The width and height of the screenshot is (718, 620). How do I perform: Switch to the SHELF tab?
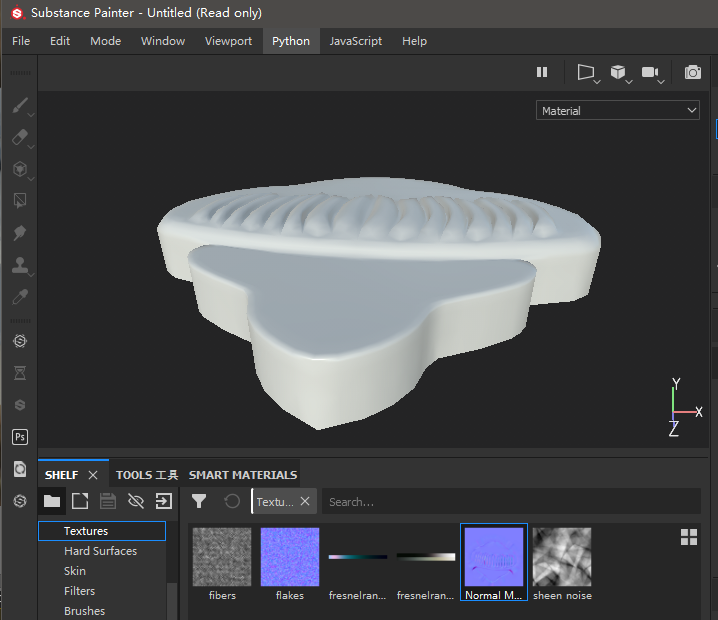pyautogui.click(x=62, y=475)
